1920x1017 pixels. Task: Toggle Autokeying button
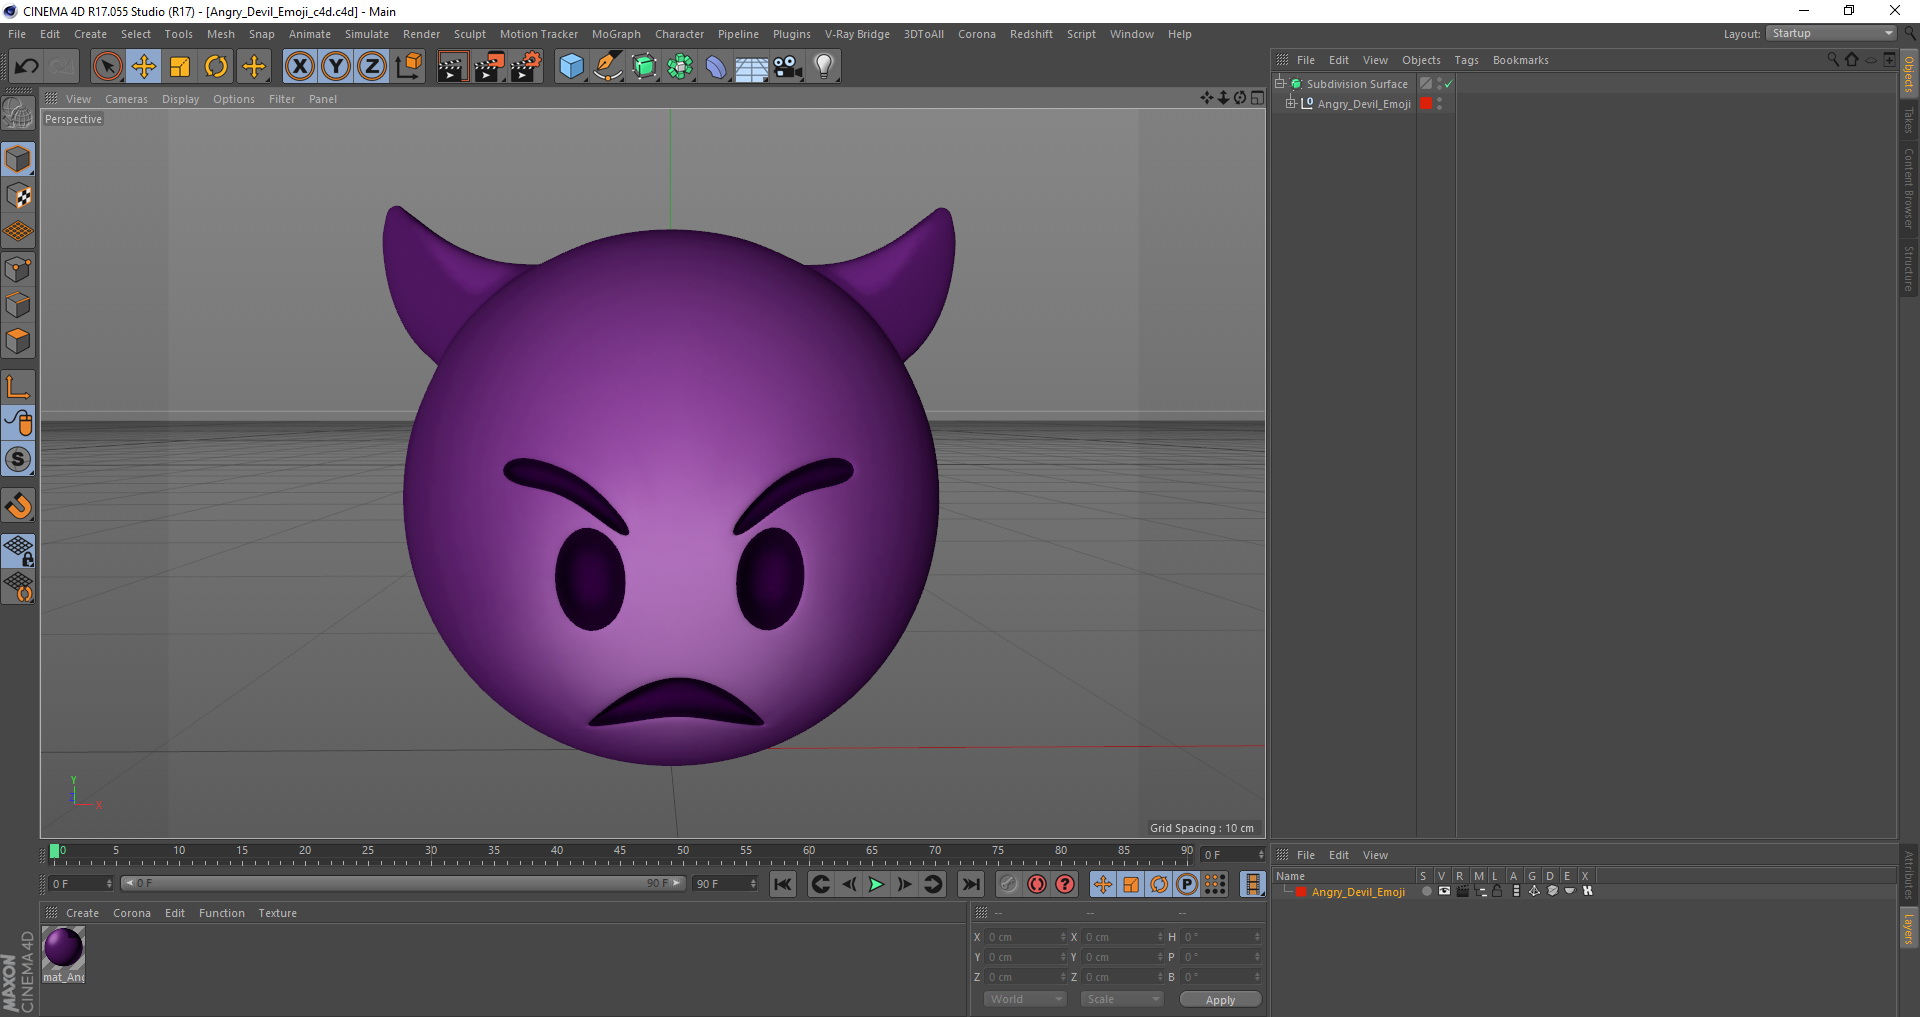pyautogui.click(x=1036, y=884)
